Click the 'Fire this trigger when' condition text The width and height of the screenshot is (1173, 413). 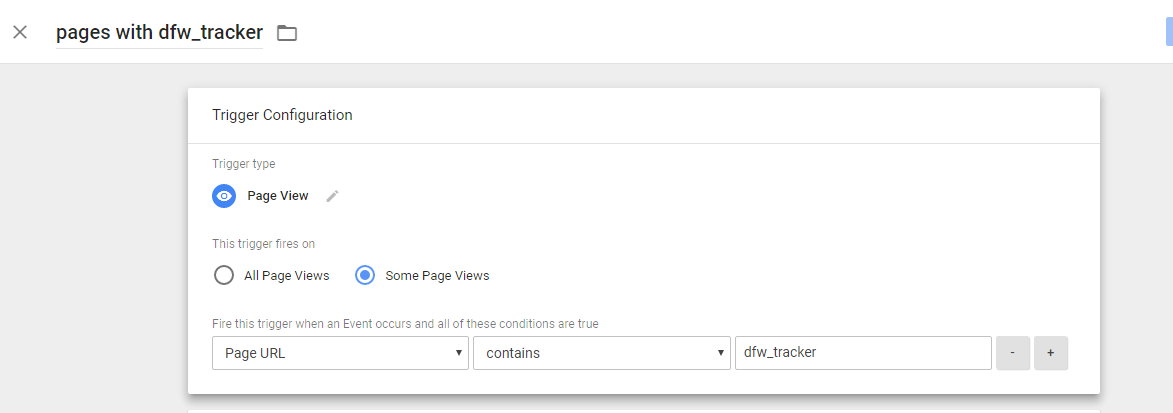405,325
